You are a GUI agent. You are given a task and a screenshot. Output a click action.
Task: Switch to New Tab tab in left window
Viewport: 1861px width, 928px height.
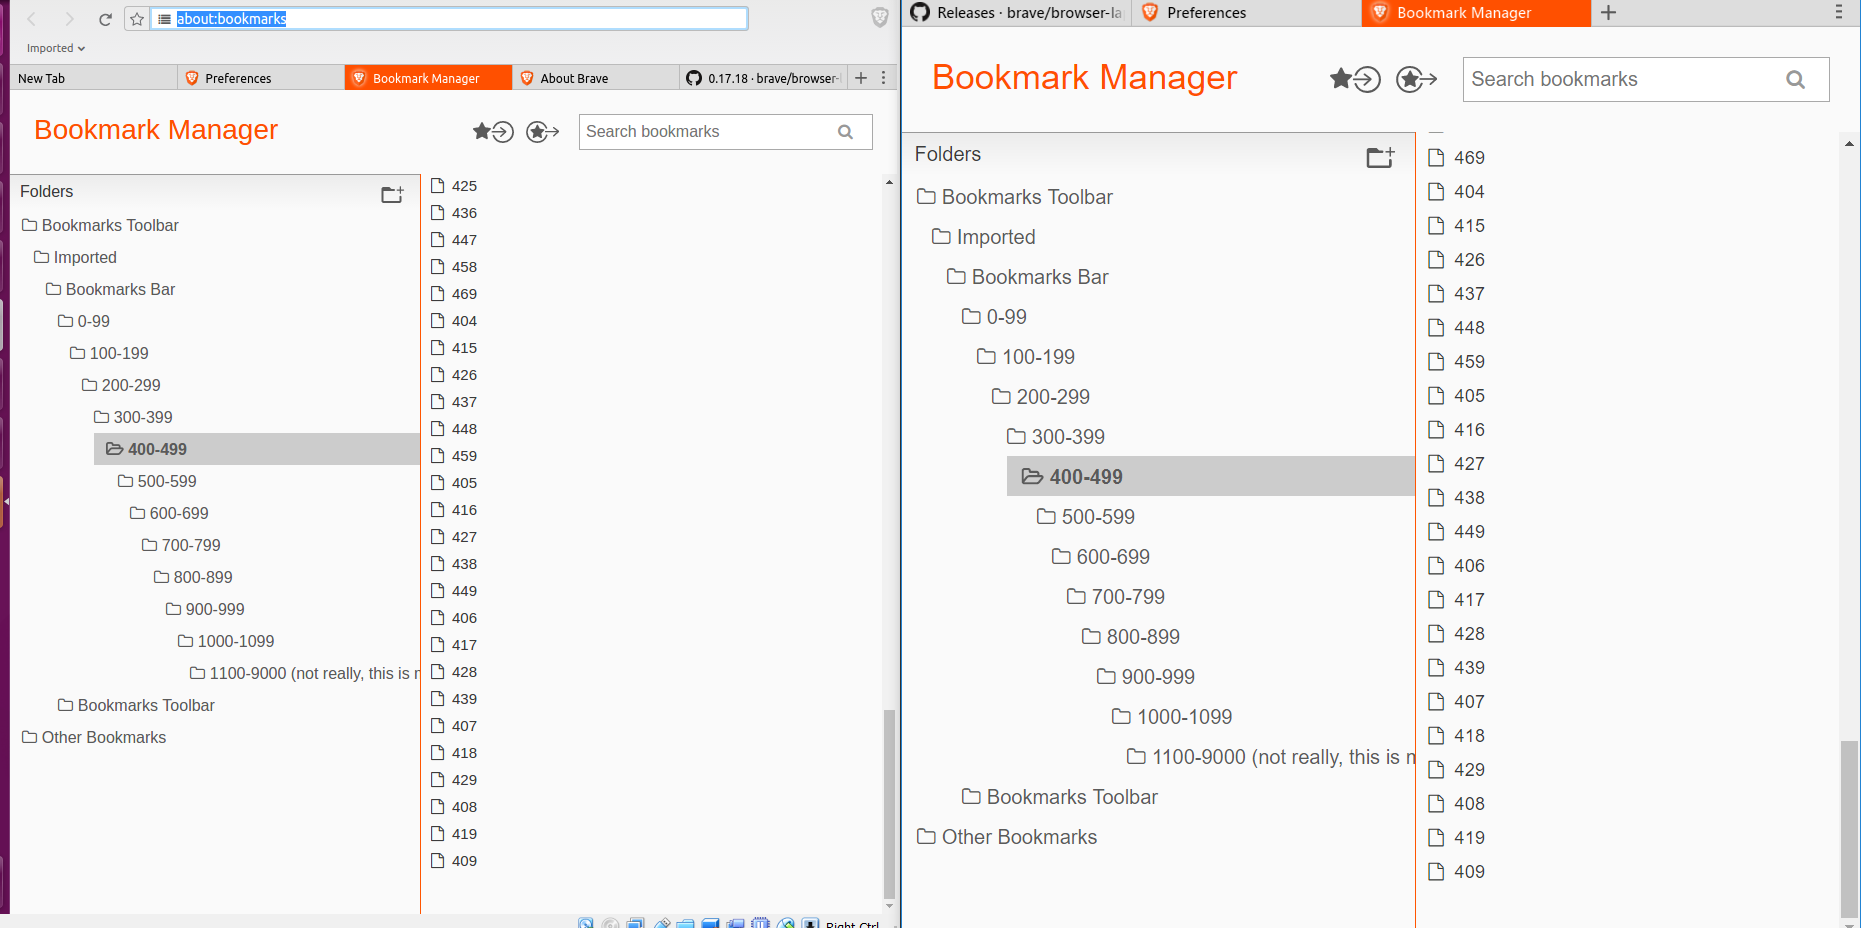tap(93, 78)
